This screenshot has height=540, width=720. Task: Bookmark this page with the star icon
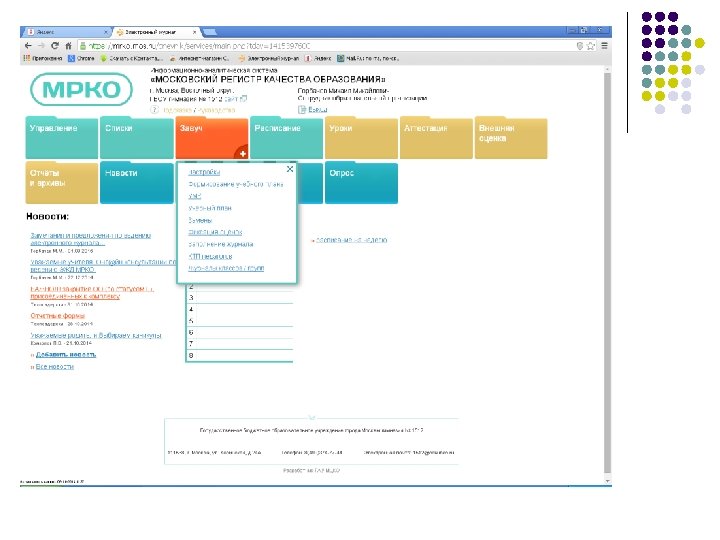(x=591, y=46)
